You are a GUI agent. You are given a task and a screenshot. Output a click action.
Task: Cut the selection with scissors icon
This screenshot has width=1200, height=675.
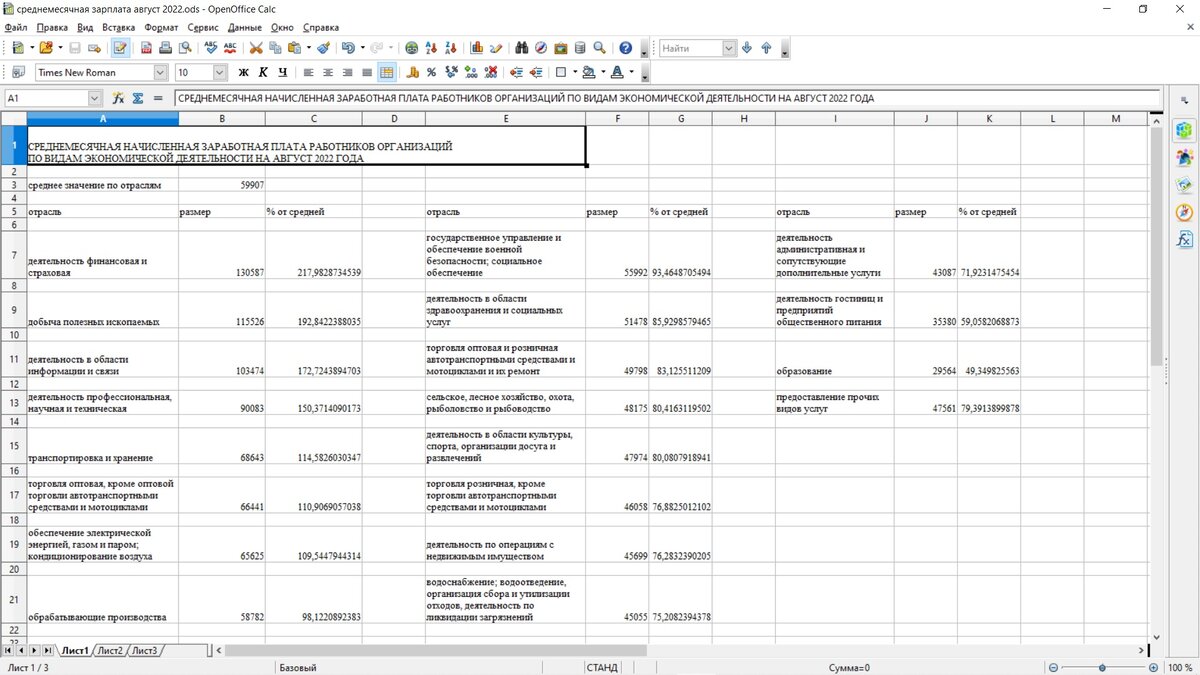click(x=256, y=48)
